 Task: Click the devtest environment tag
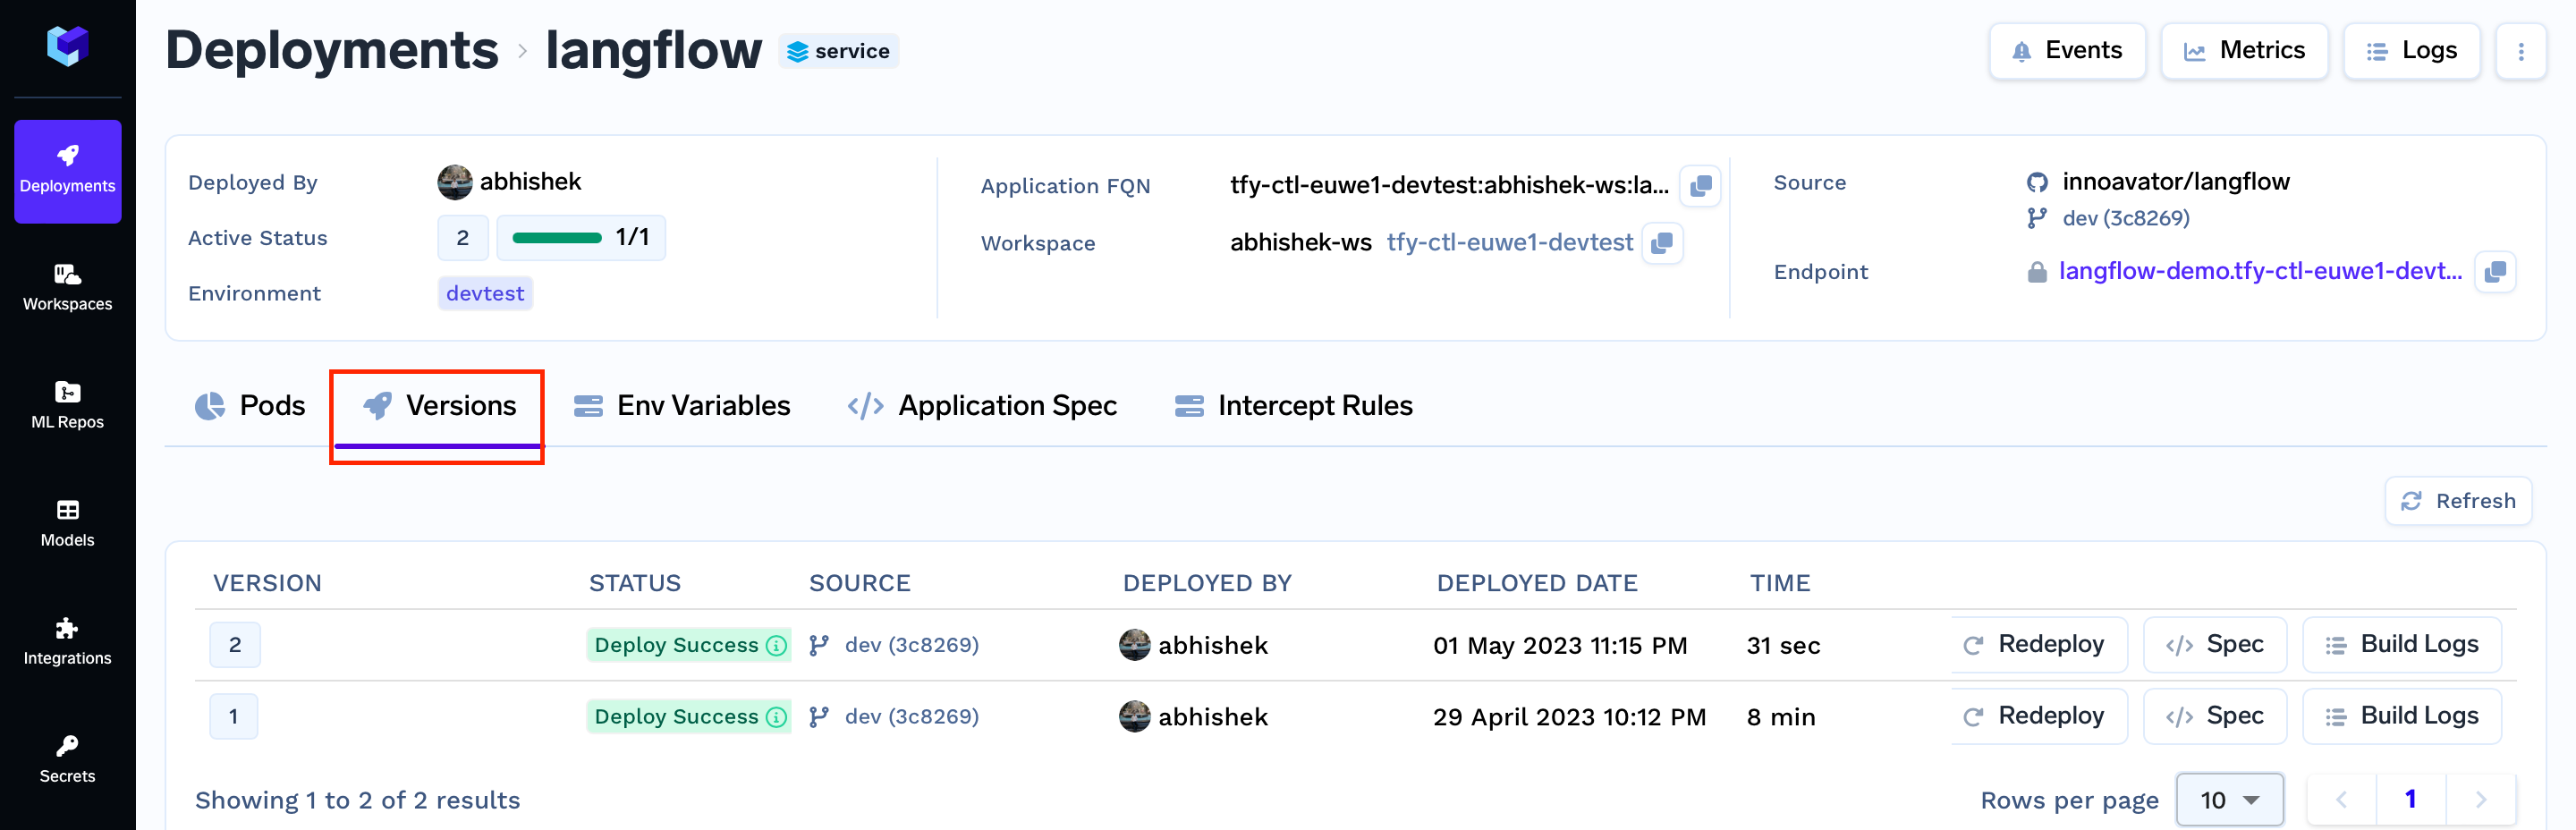(x=485, y=294)
